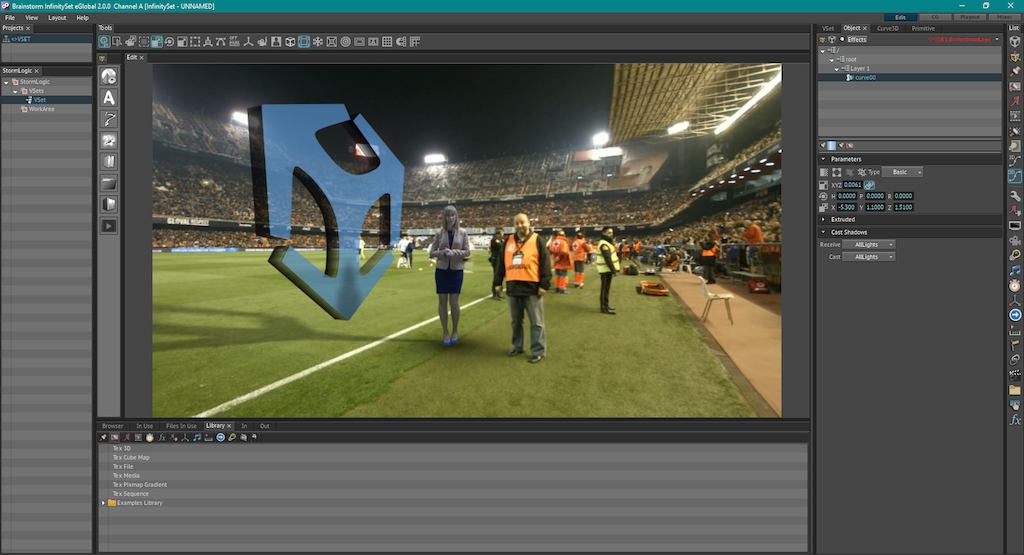This screenshot has width=1024, height=555.
Task: Toggle the XYZ uniform scale link button
Action: pos(868,185)
